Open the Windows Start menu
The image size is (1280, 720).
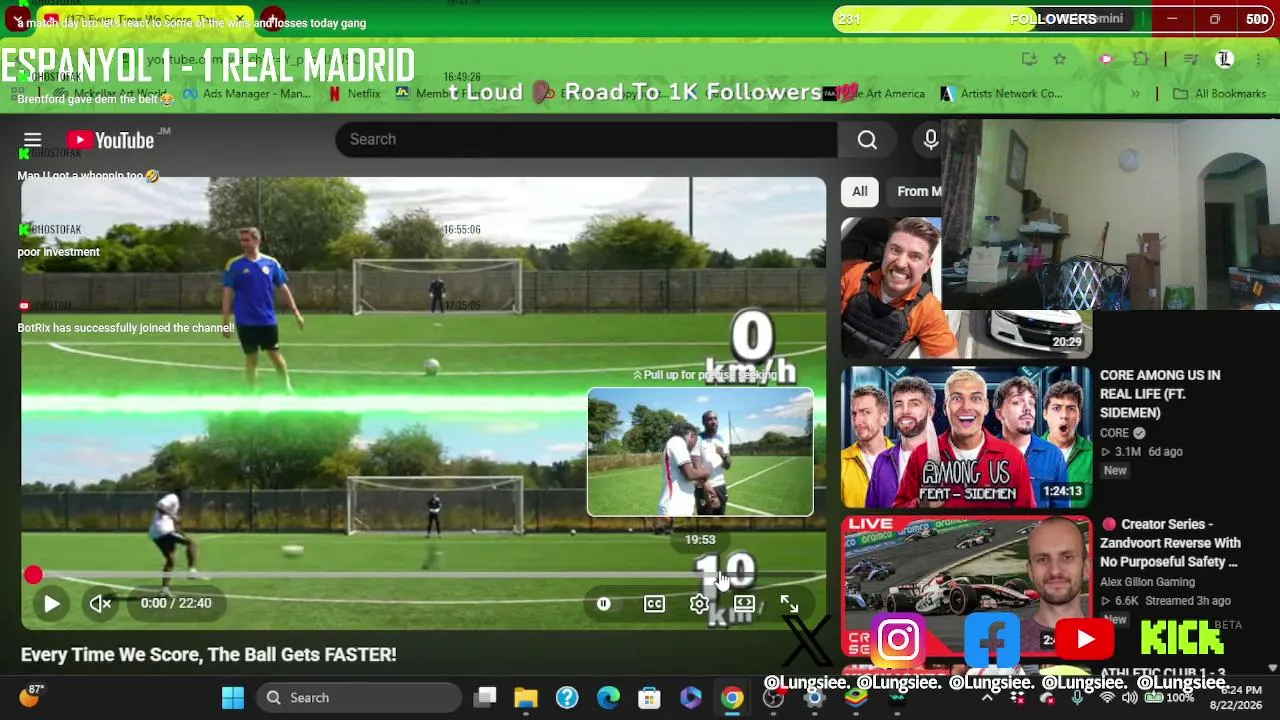[x=233, y=698]
